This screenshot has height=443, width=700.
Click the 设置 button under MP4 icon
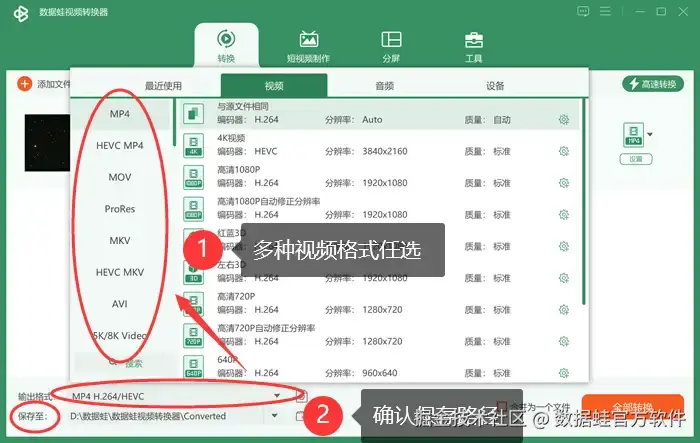(636, 159)
